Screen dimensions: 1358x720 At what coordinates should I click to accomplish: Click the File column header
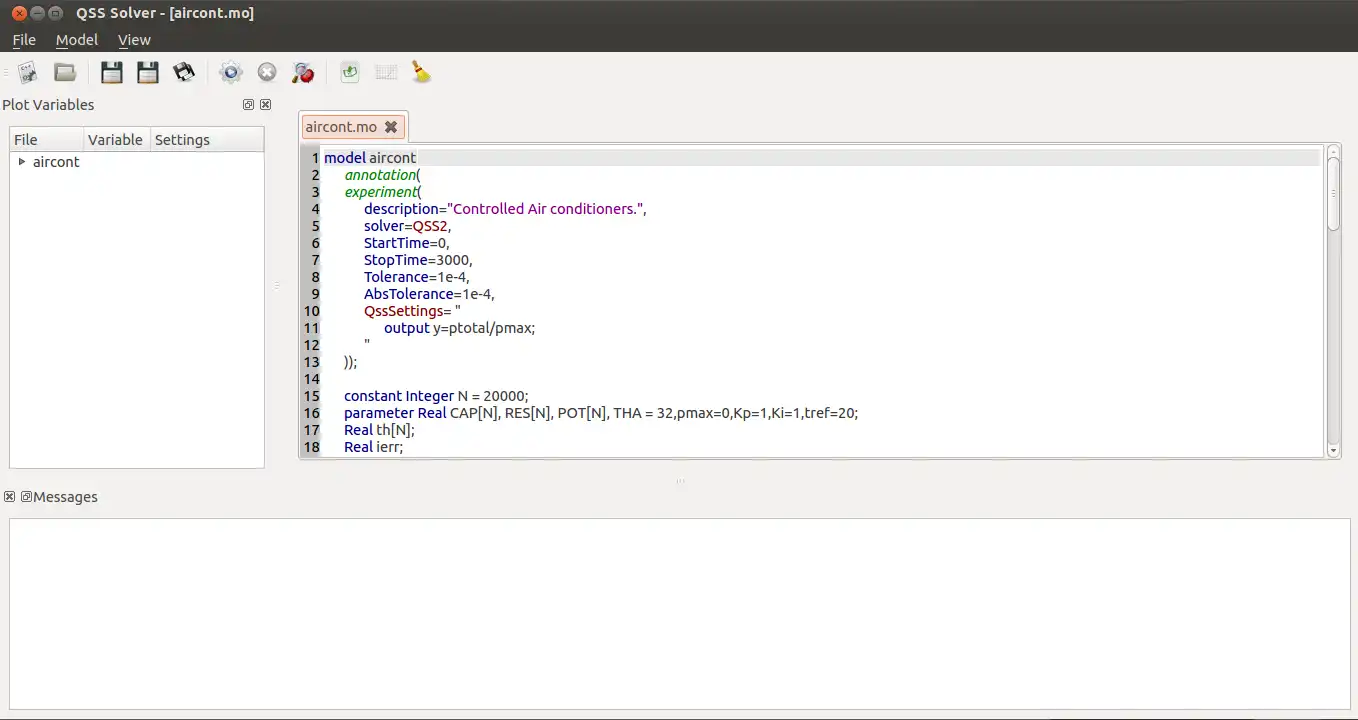pos(46,140)
